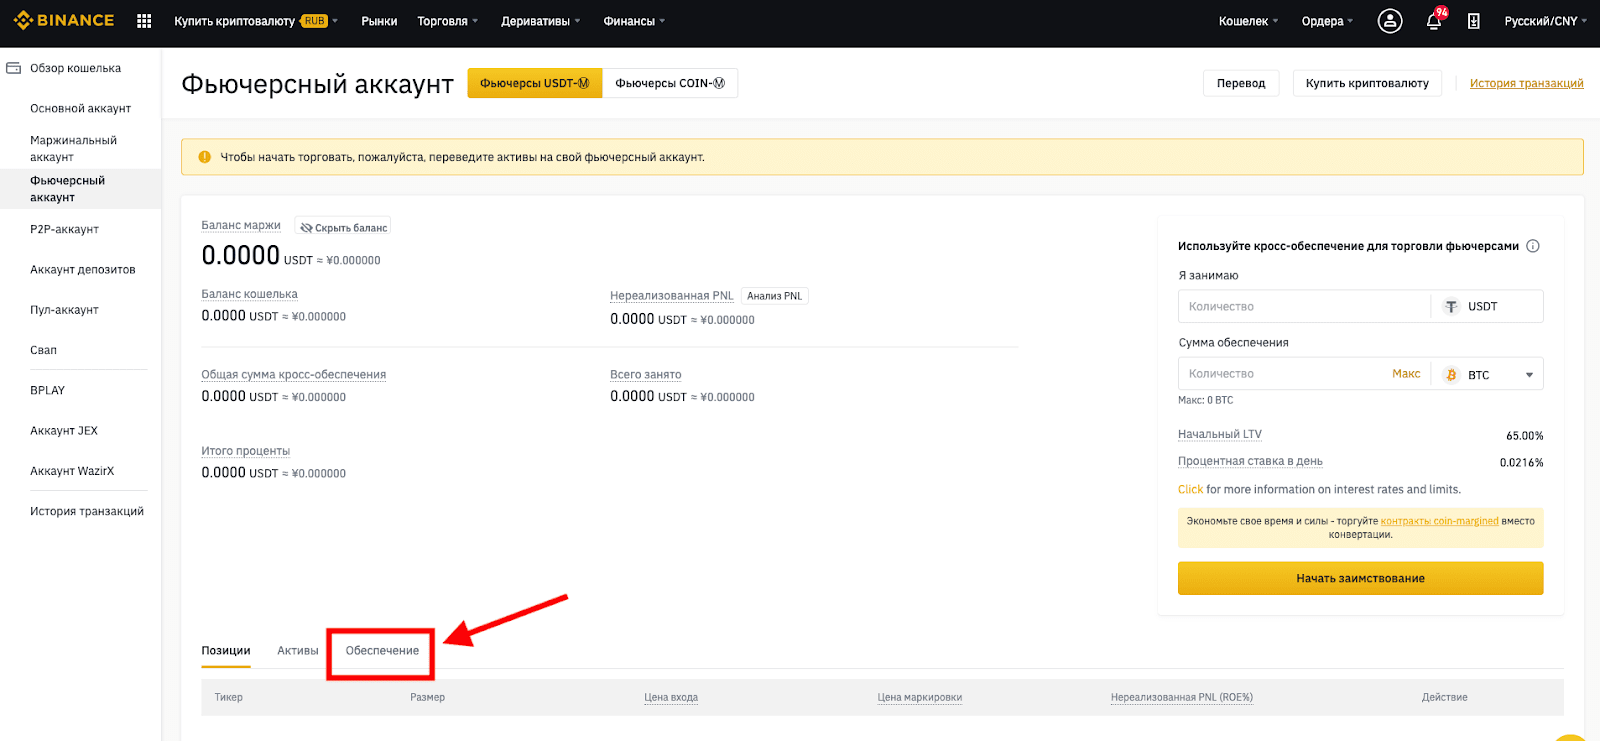The height and width of the screenshot is (741, 1600).
Task: Open История транзакций link at top right
Action: click(x=1526, y=83)
